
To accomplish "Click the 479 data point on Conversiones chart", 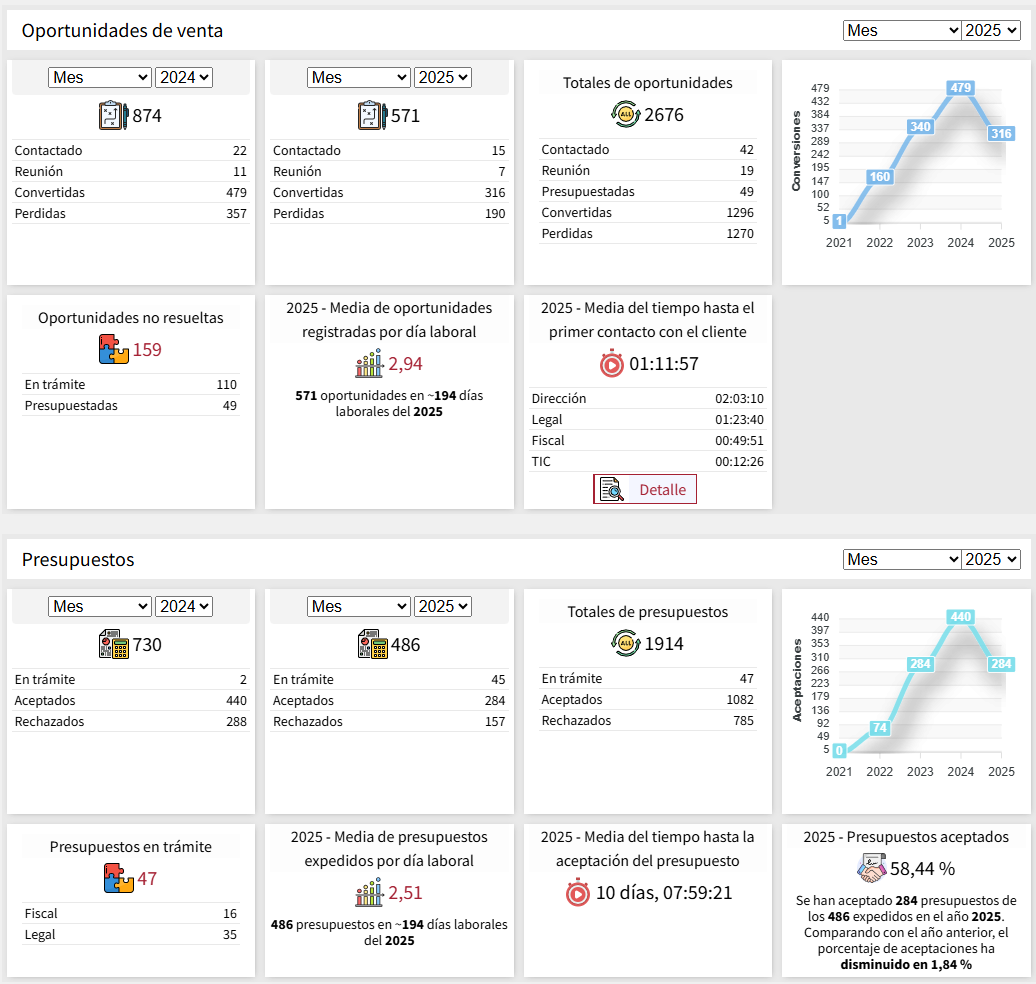I will click(960, 88).
